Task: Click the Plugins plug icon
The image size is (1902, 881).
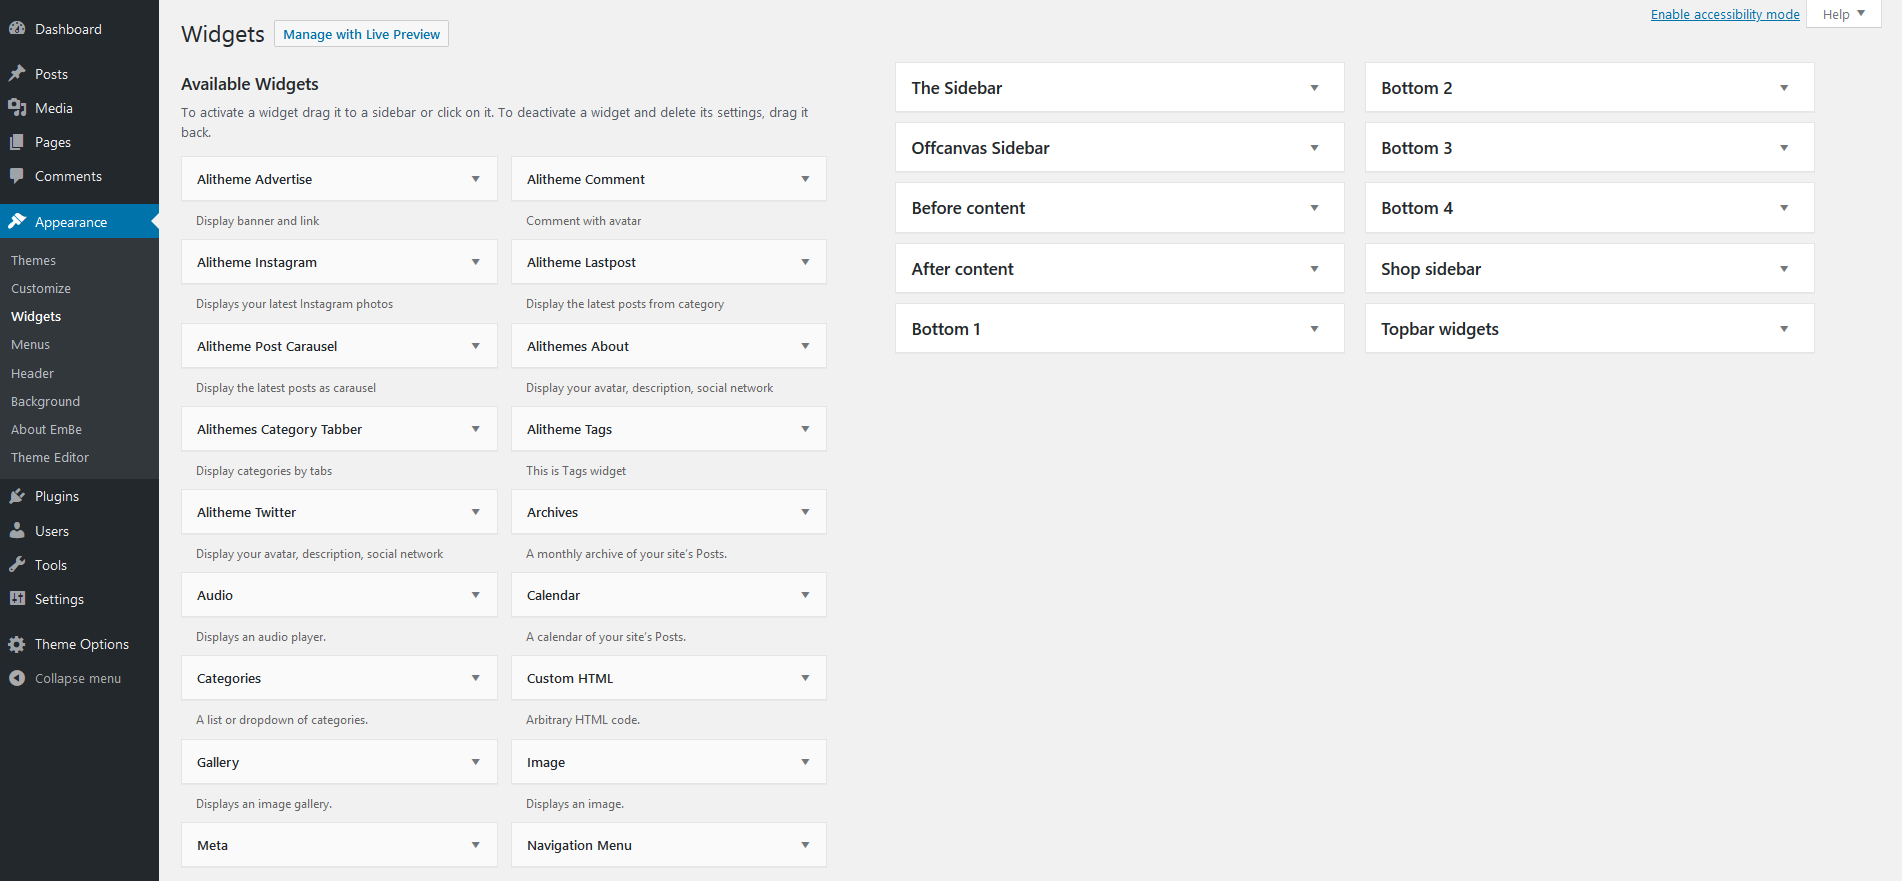Action: [17, 496]
